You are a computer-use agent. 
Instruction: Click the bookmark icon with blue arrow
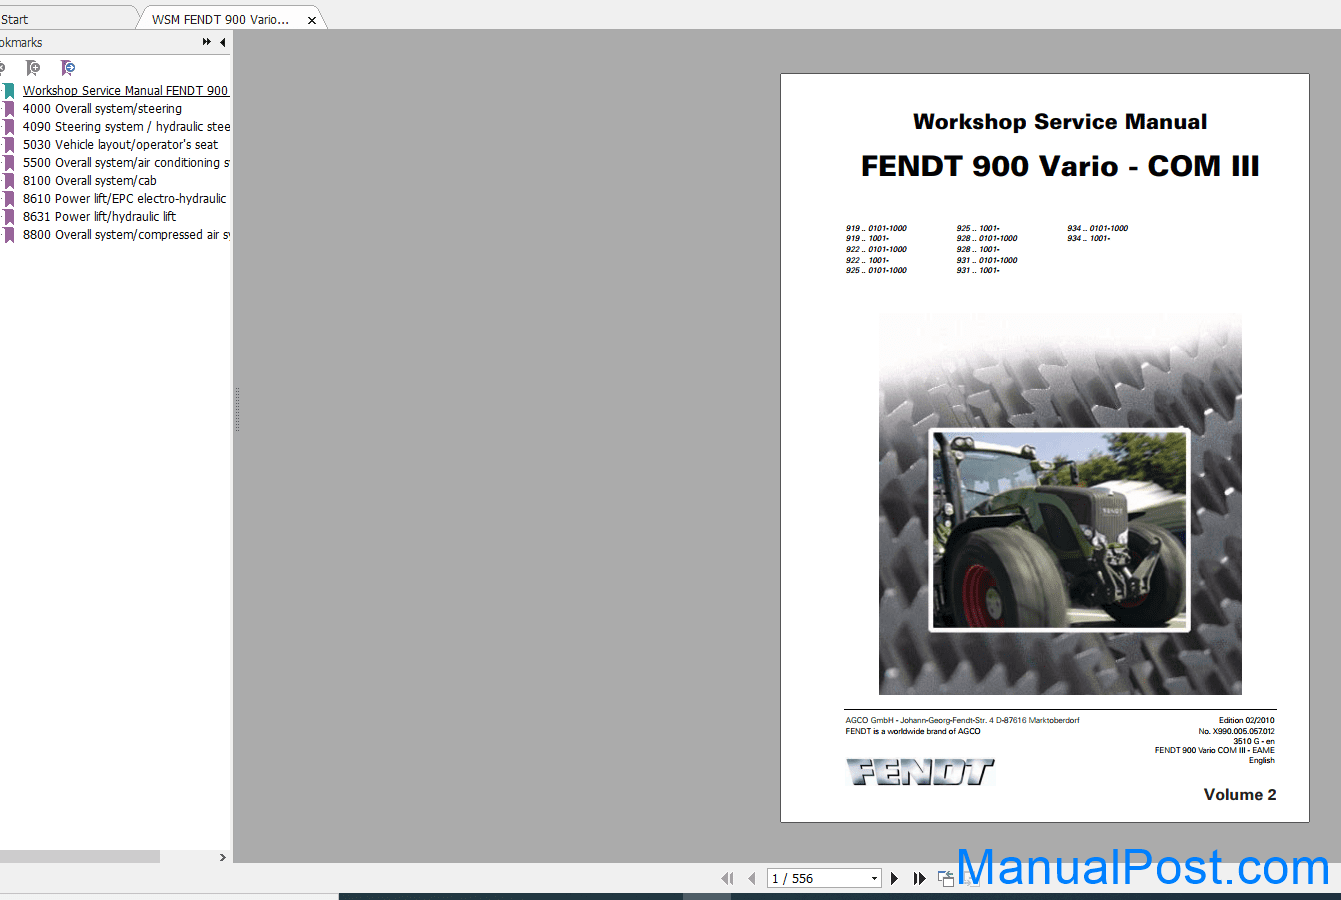(x=67, y=68)
